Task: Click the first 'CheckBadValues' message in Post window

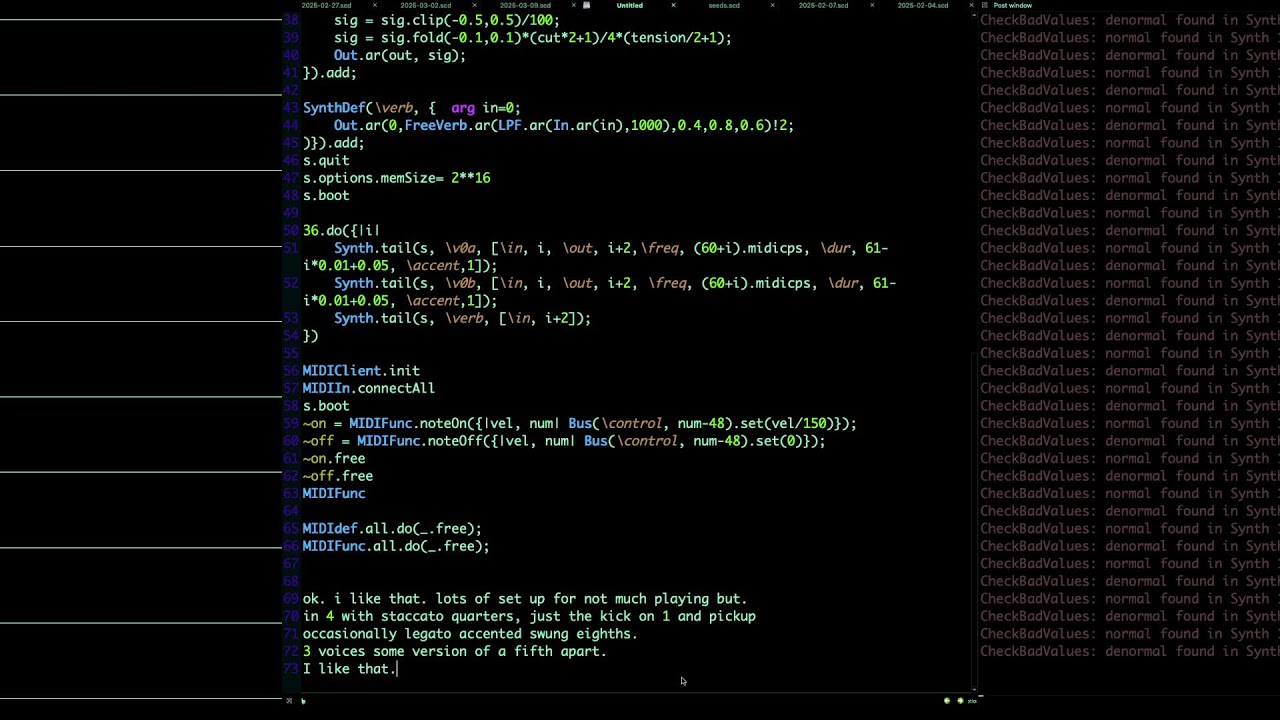Action: pos(1129,20)
